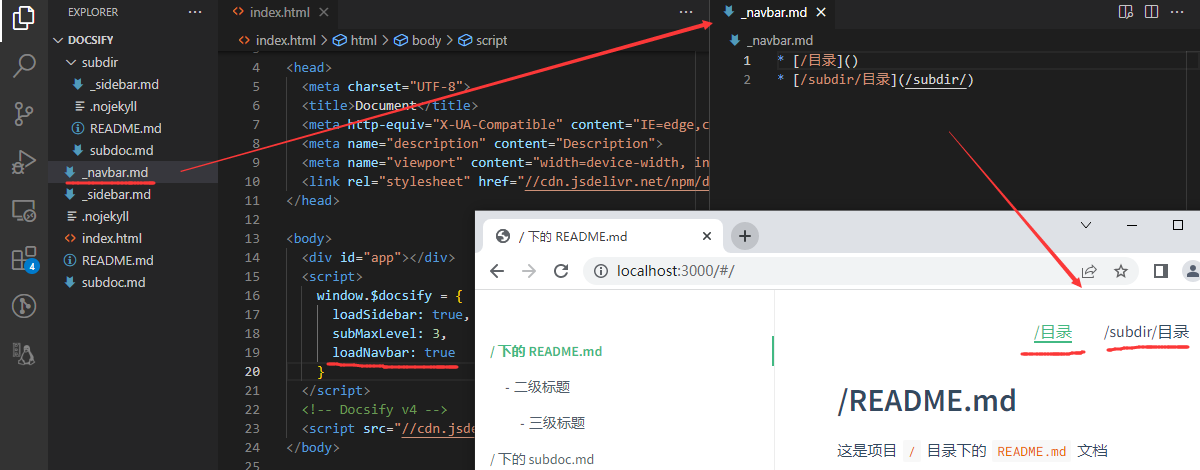1200x470 pixels.
Task: Close the '/ 下的 README.md' Chrome tab
Action: coord(707,237)
